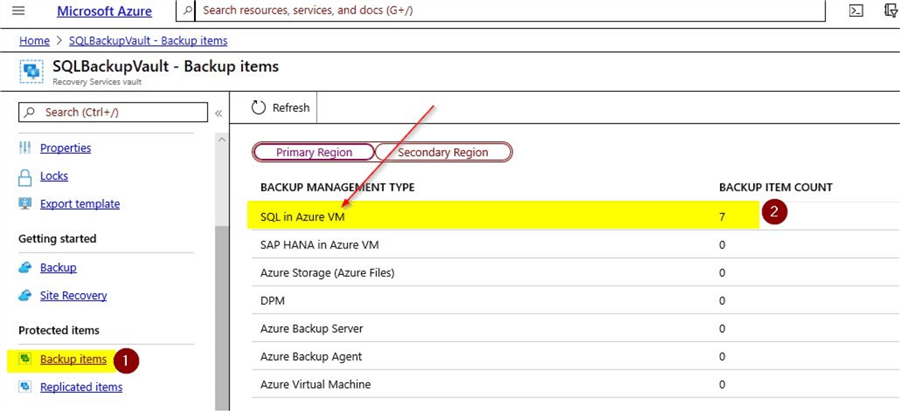
Task: Focus the global search resources field
Action: click(x=510, y=10)
